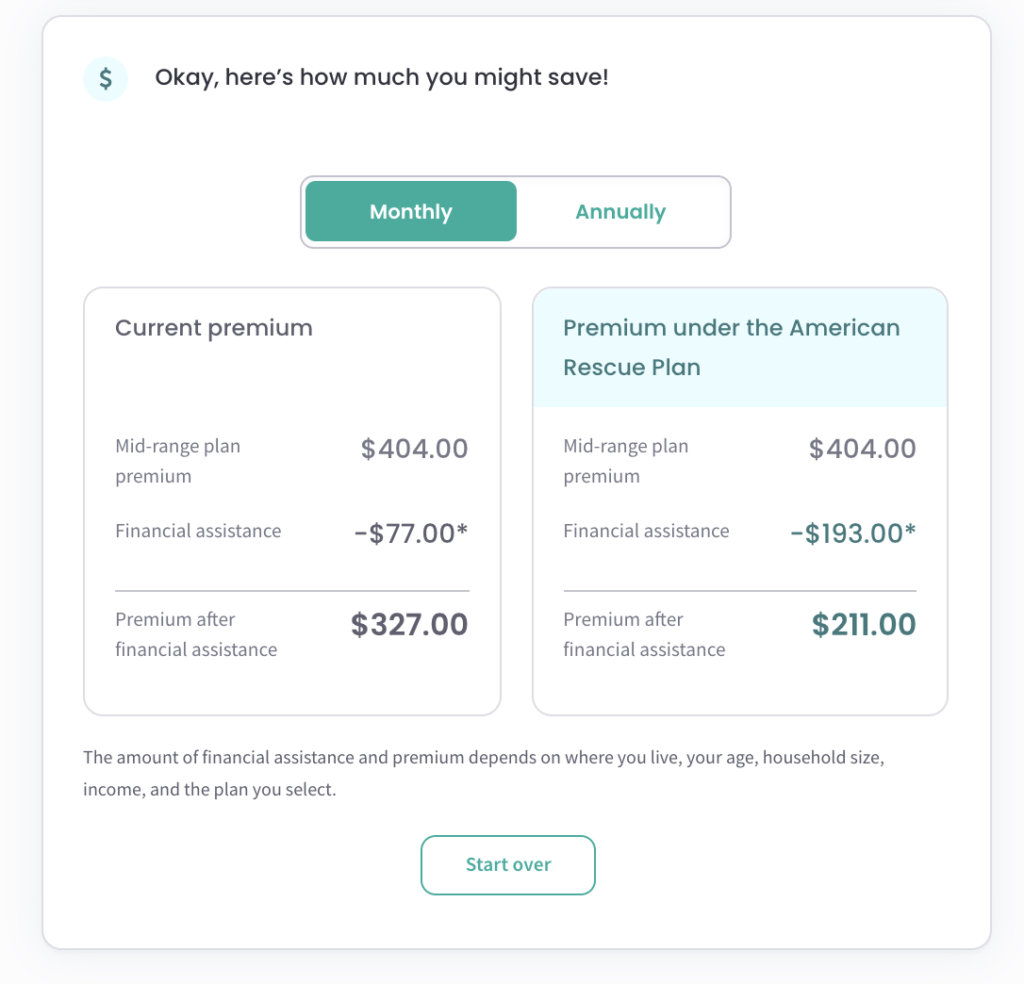Switch to Monthly view
The height and width of the screenshot is (984, 1024).
(411, 212)
